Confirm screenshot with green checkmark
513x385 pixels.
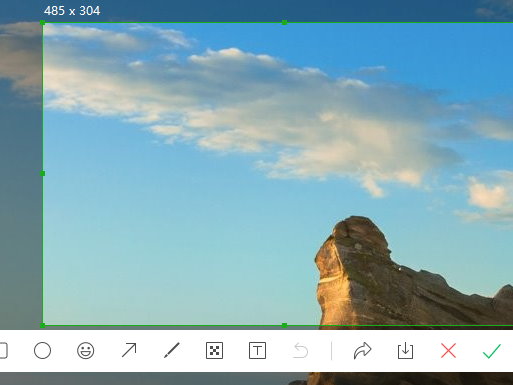tap(492, 351)
